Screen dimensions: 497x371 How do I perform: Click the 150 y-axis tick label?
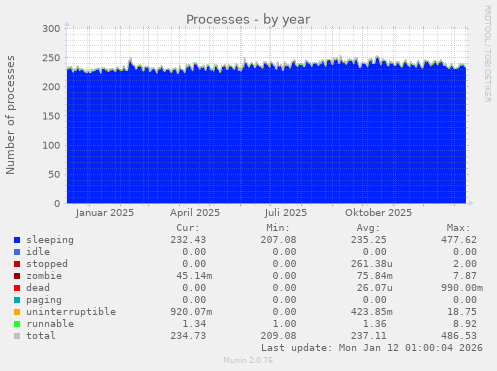click(51, 116)
